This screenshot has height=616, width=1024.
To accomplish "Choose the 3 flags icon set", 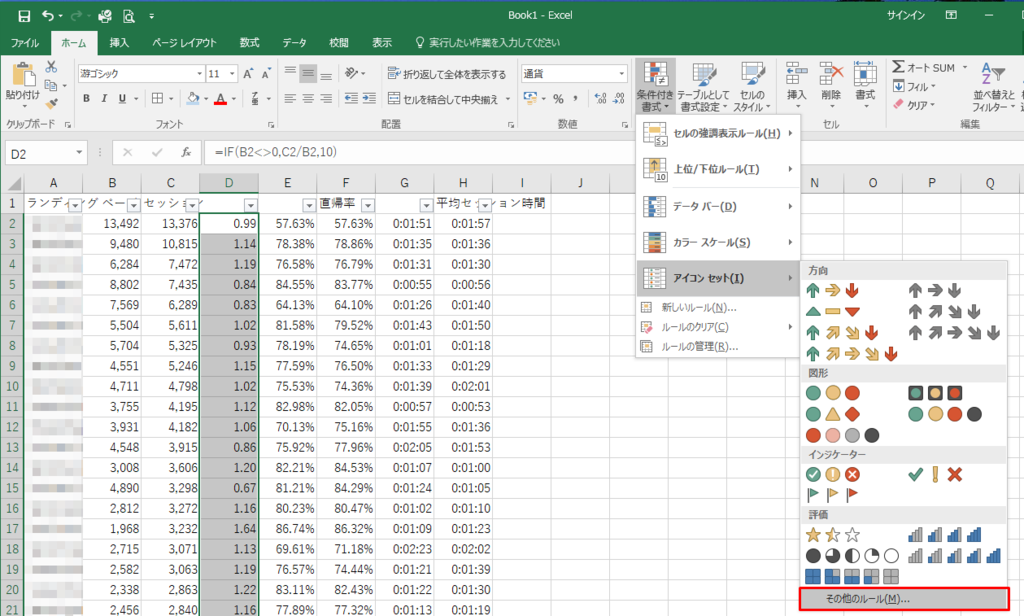I will pos(833,494).
